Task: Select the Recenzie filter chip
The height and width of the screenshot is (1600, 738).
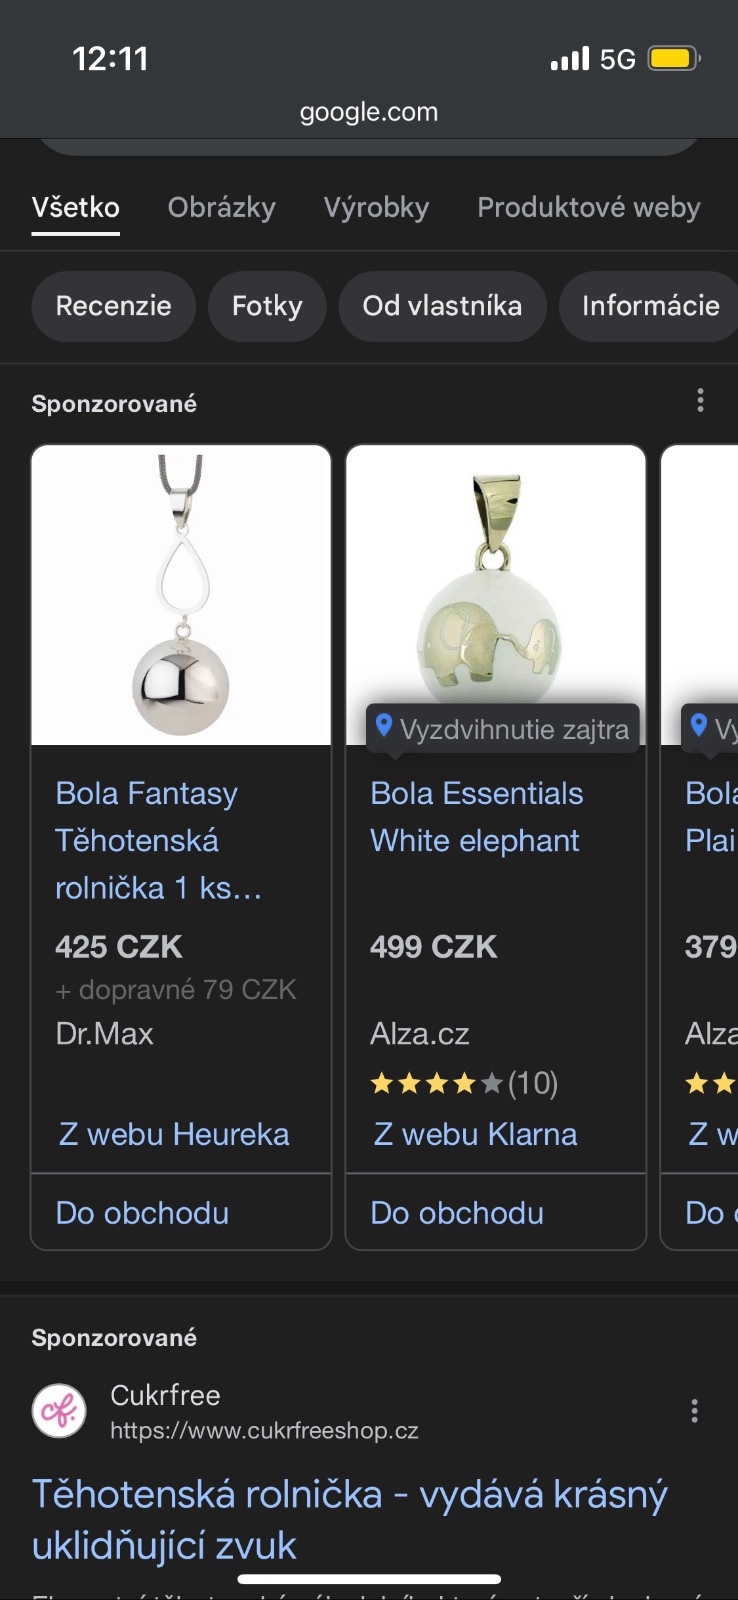Action: tap(113, 306)
